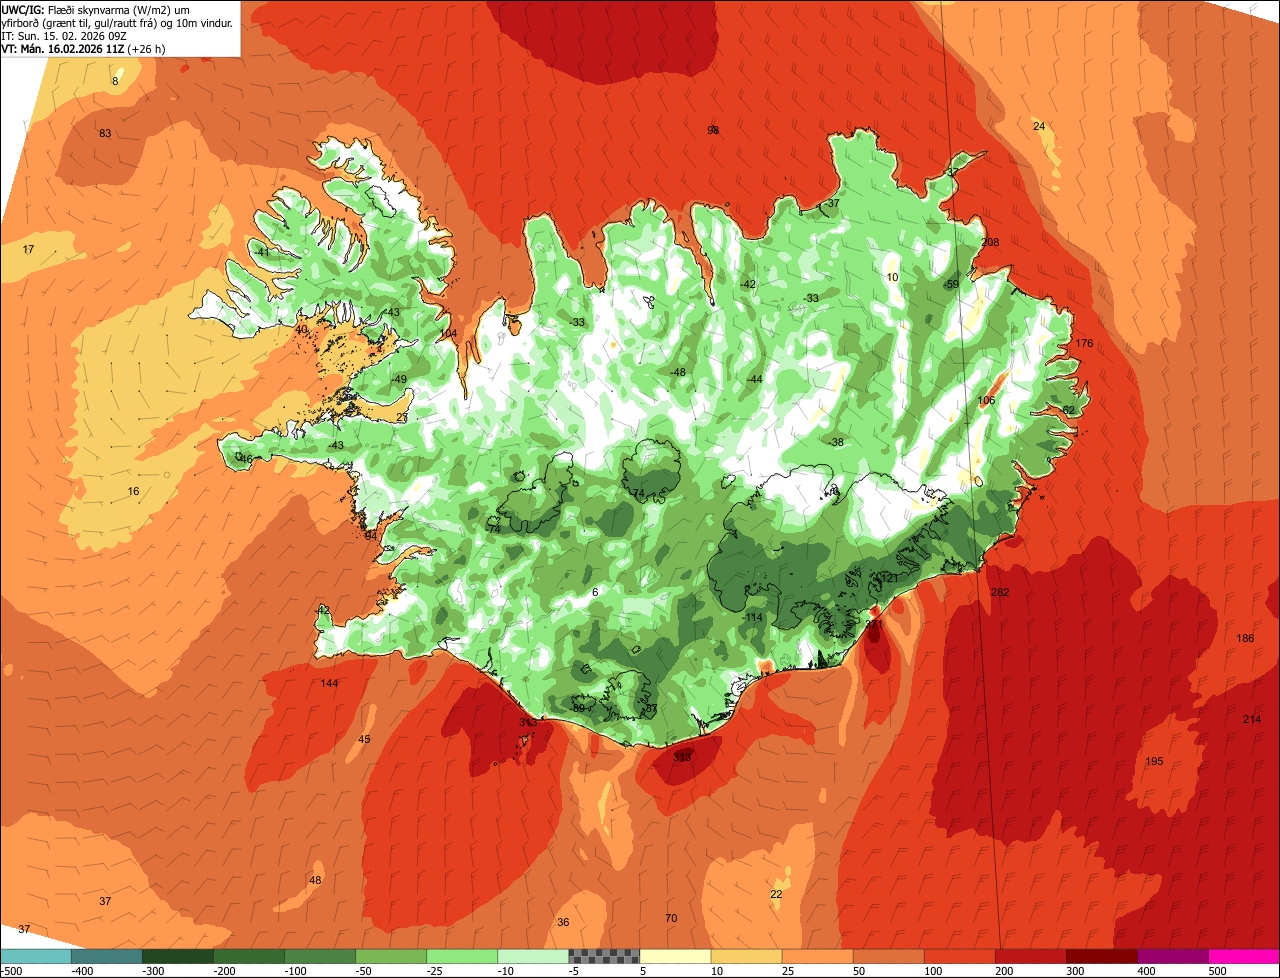Click the map value '-41' in the Westfjords

coord(262,252)
